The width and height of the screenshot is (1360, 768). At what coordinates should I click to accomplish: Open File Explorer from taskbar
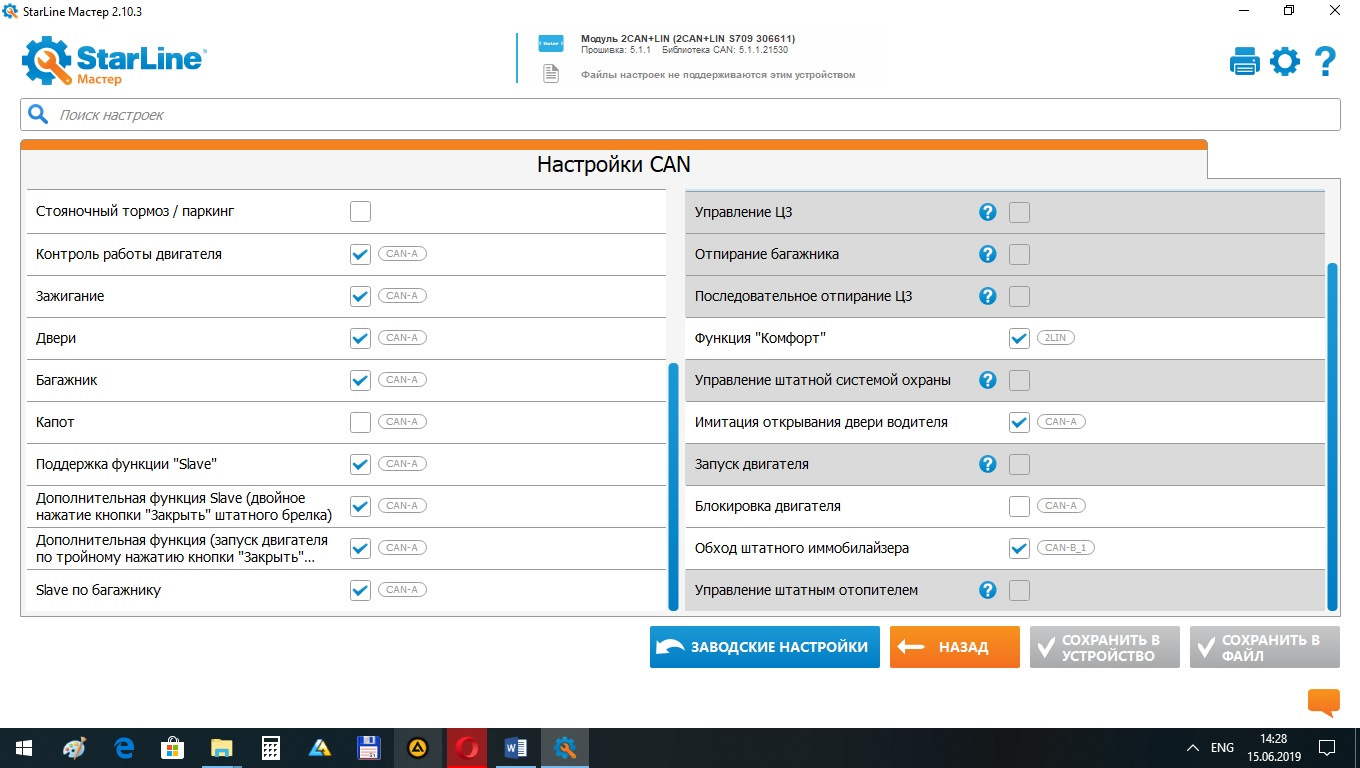[x=222, y=748]
